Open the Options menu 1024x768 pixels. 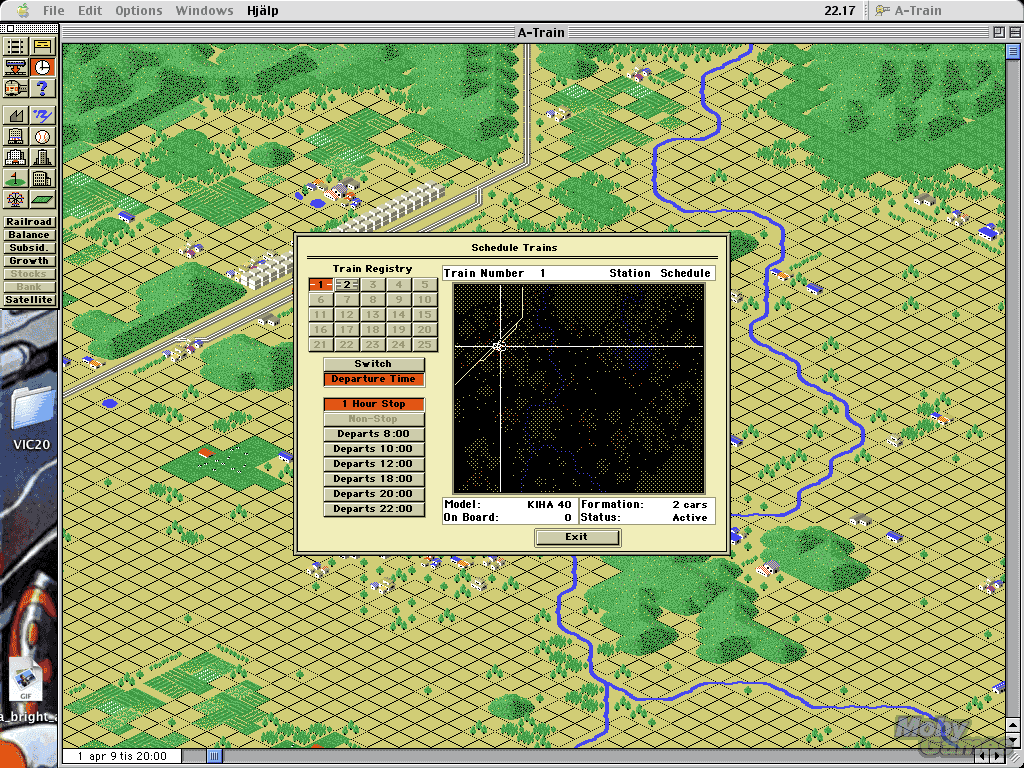coord(138,10)
